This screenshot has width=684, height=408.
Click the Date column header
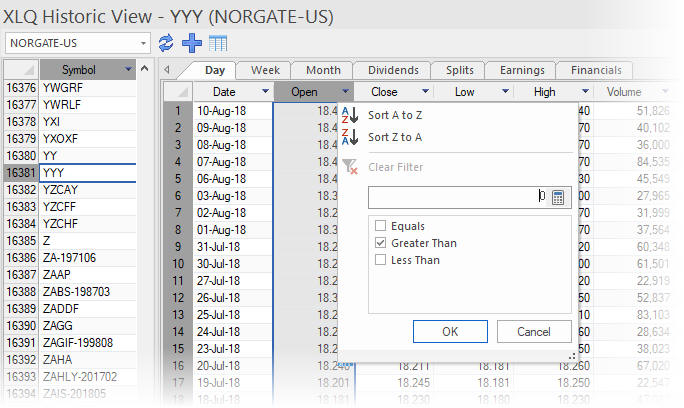click(x=233, y=92)
